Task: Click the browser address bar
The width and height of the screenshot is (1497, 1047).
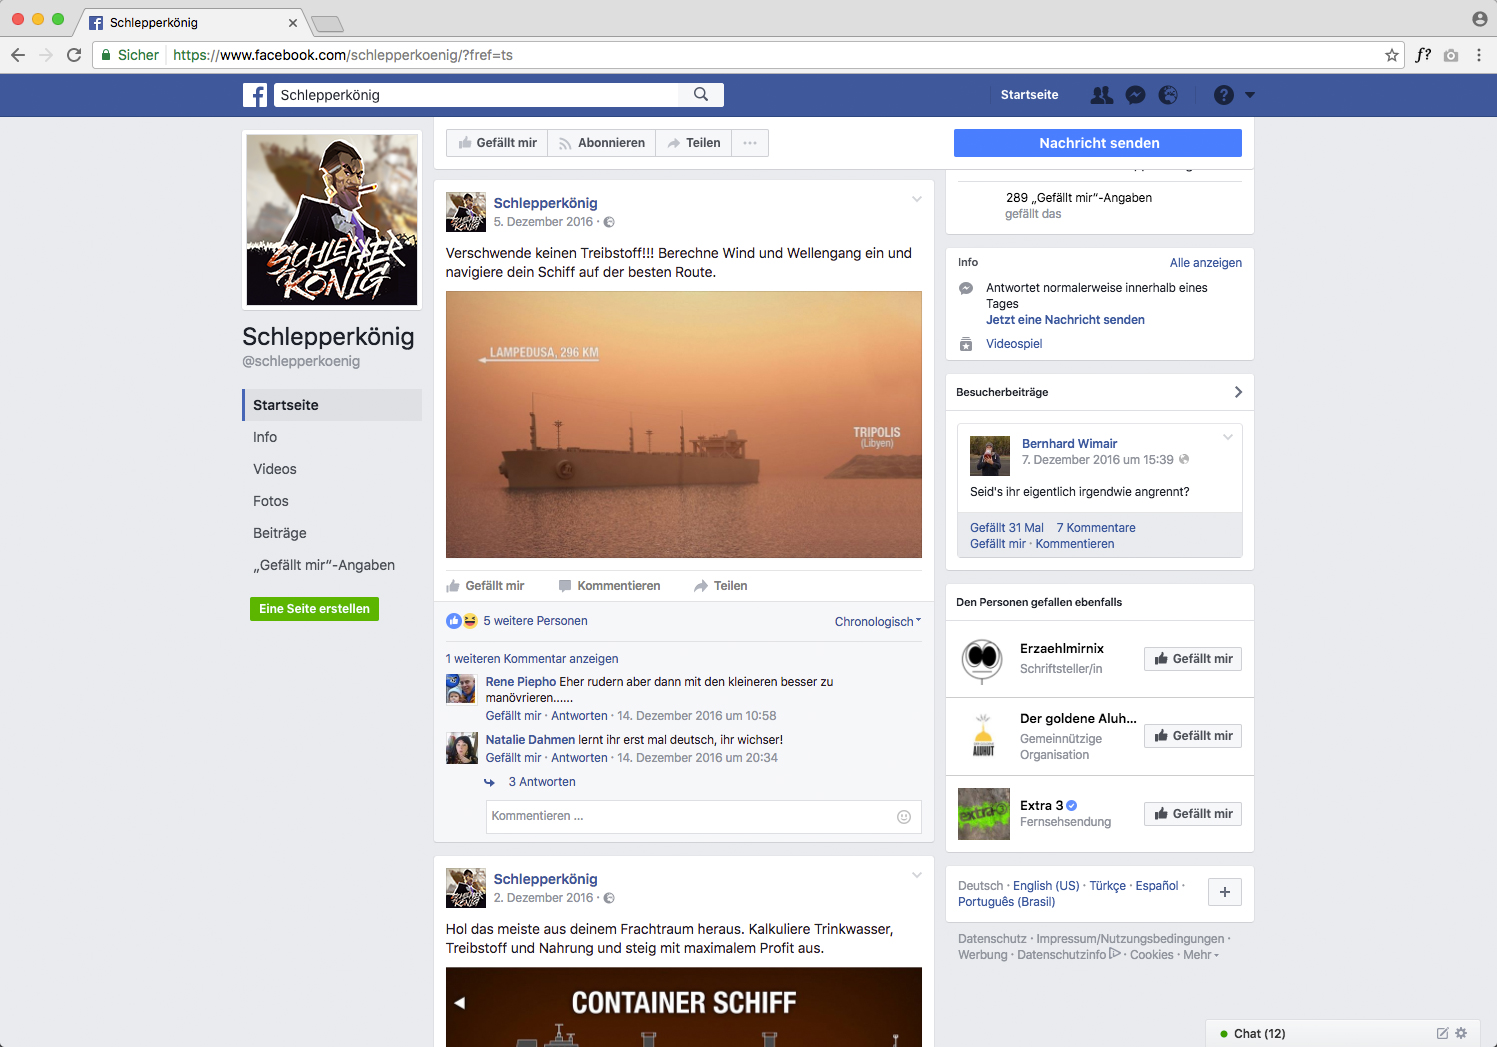Action: point(749,55)
